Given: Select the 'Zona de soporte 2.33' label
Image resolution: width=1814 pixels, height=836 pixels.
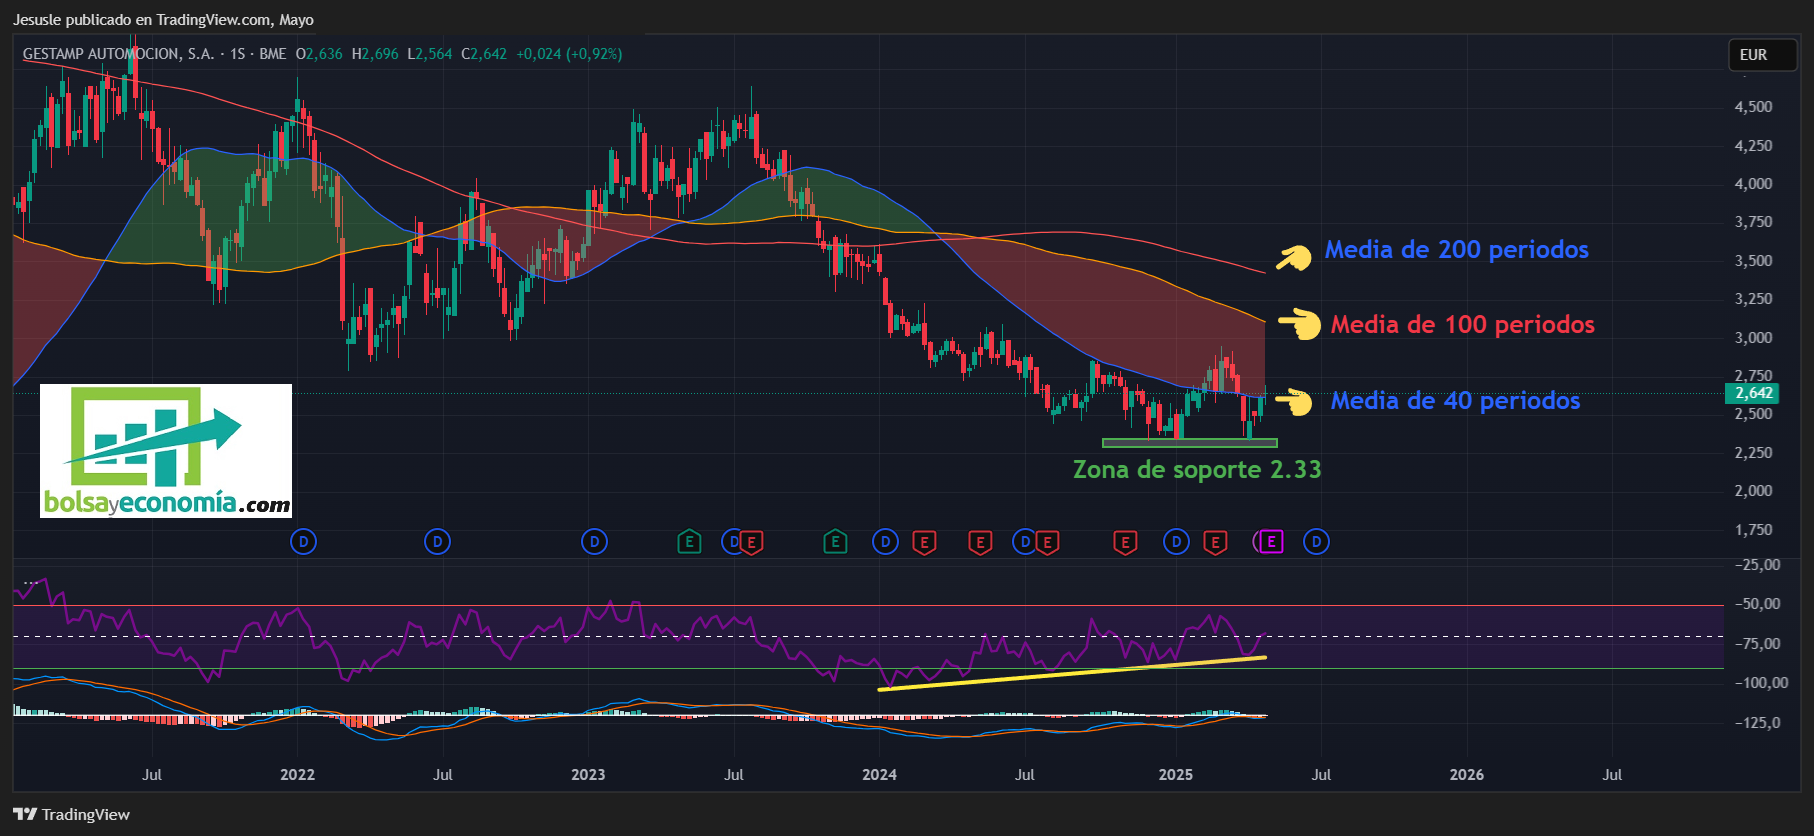Looking at the screenshot, I should pyautogui.click(x=1197, y=469).
